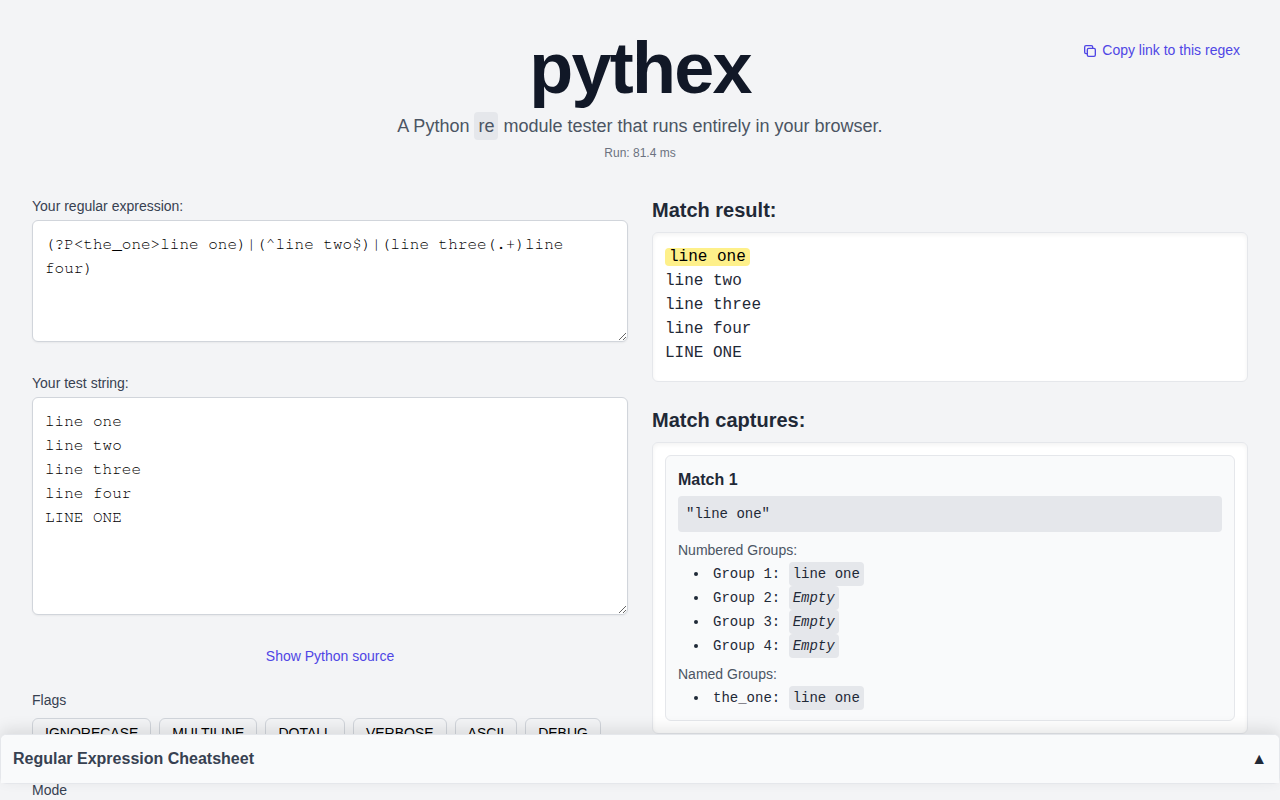Click 'line two' in match result

pos(704,280)
